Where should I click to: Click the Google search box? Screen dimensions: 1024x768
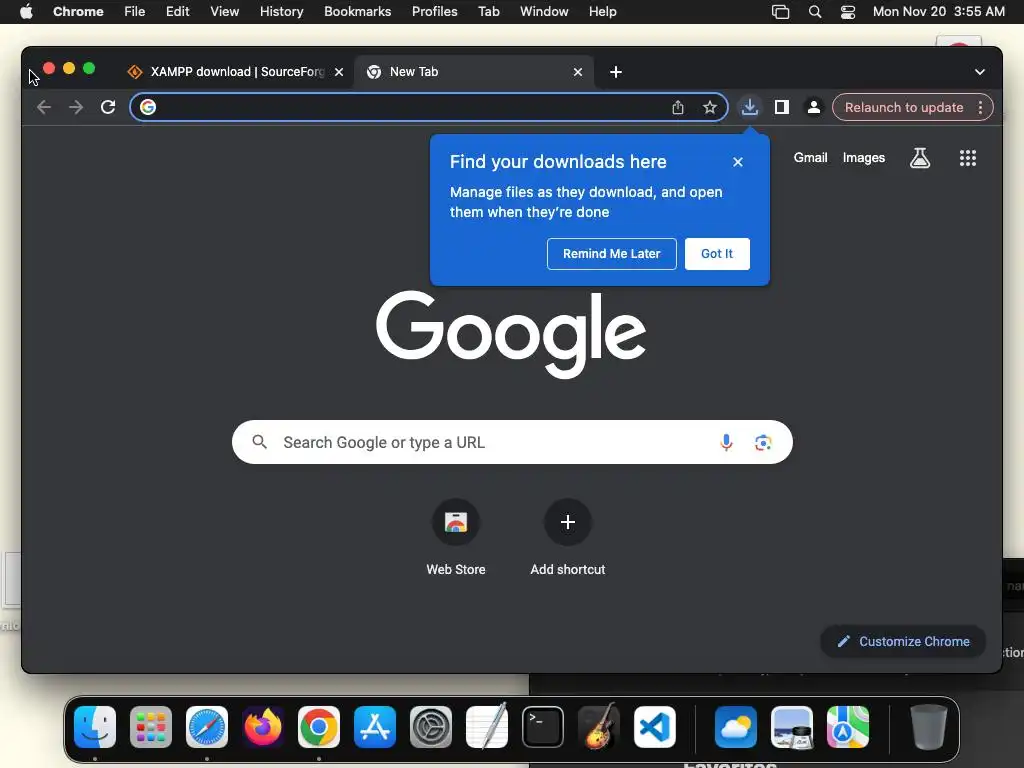[512, 442]
